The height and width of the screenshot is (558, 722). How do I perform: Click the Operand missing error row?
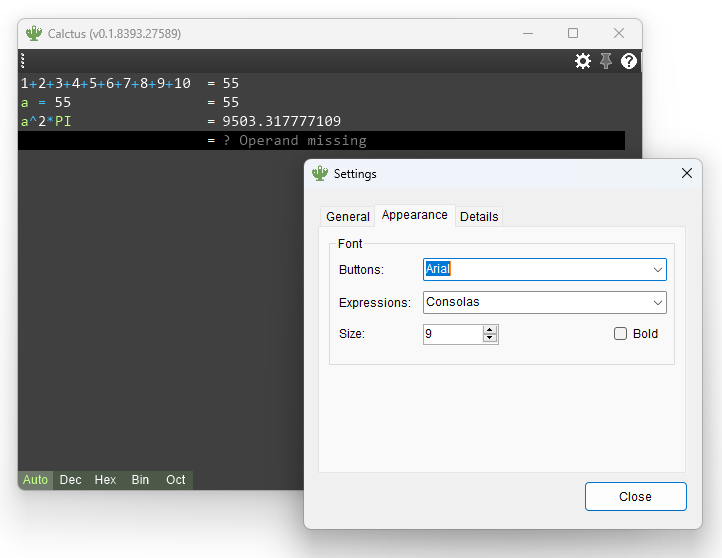point(321,140)
